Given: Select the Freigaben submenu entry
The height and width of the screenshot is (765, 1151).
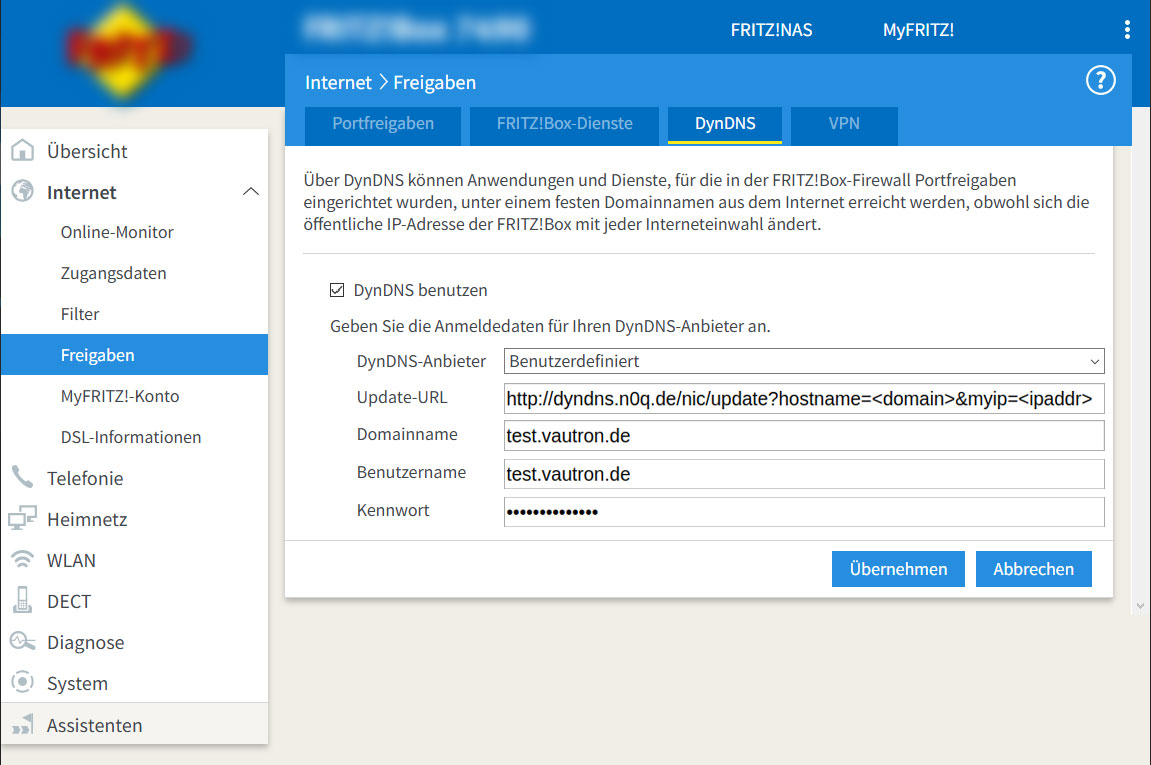Looking at the screenshot, I should pos(134,355).
